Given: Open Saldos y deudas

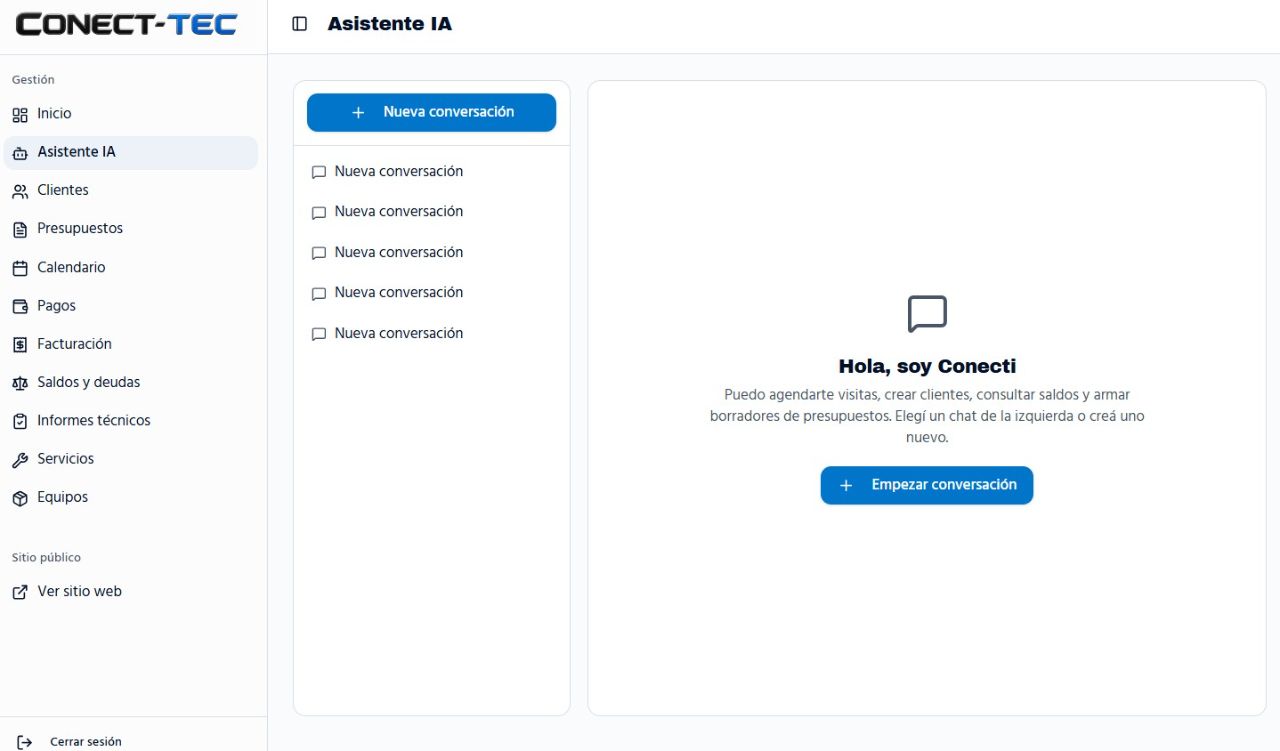Looking at the screenshot, I should click(131, 383).
